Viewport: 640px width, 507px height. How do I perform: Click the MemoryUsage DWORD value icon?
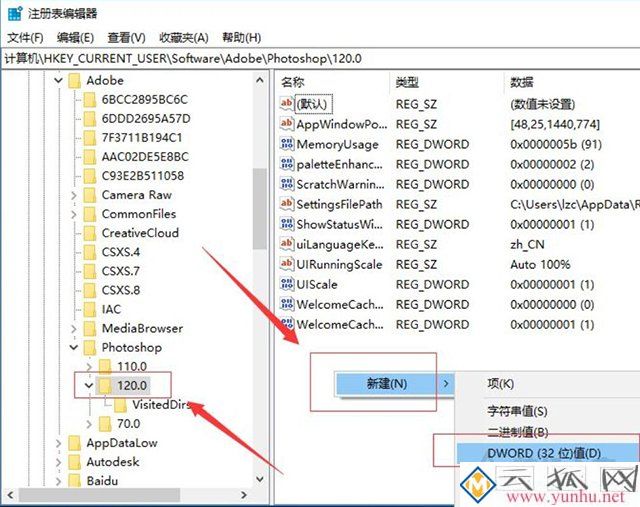(287, 144)
